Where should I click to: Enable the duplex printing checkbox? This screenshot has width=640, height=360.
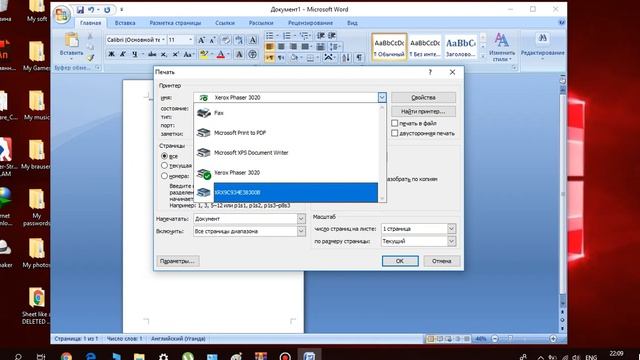point(394,133)
